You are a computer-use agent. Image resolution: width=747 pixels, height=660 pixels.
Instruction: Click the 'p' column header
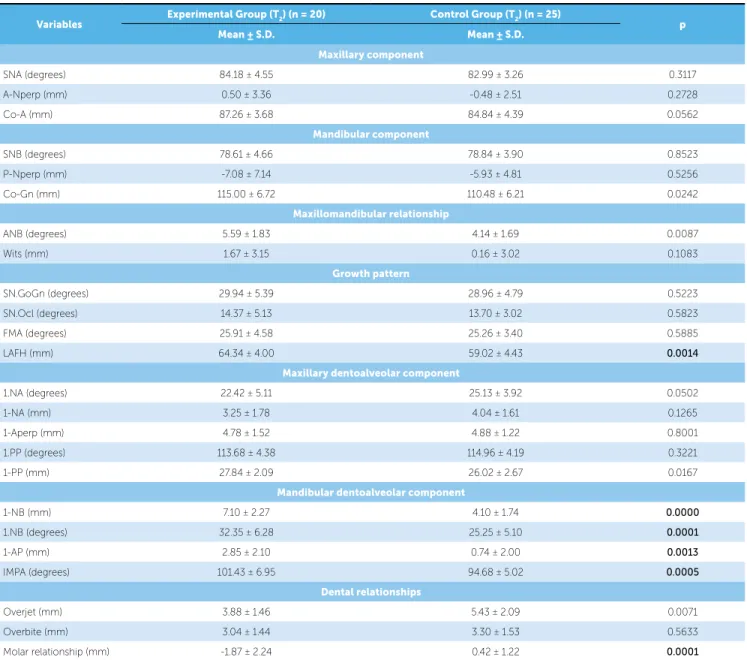[x=682, y=25]
